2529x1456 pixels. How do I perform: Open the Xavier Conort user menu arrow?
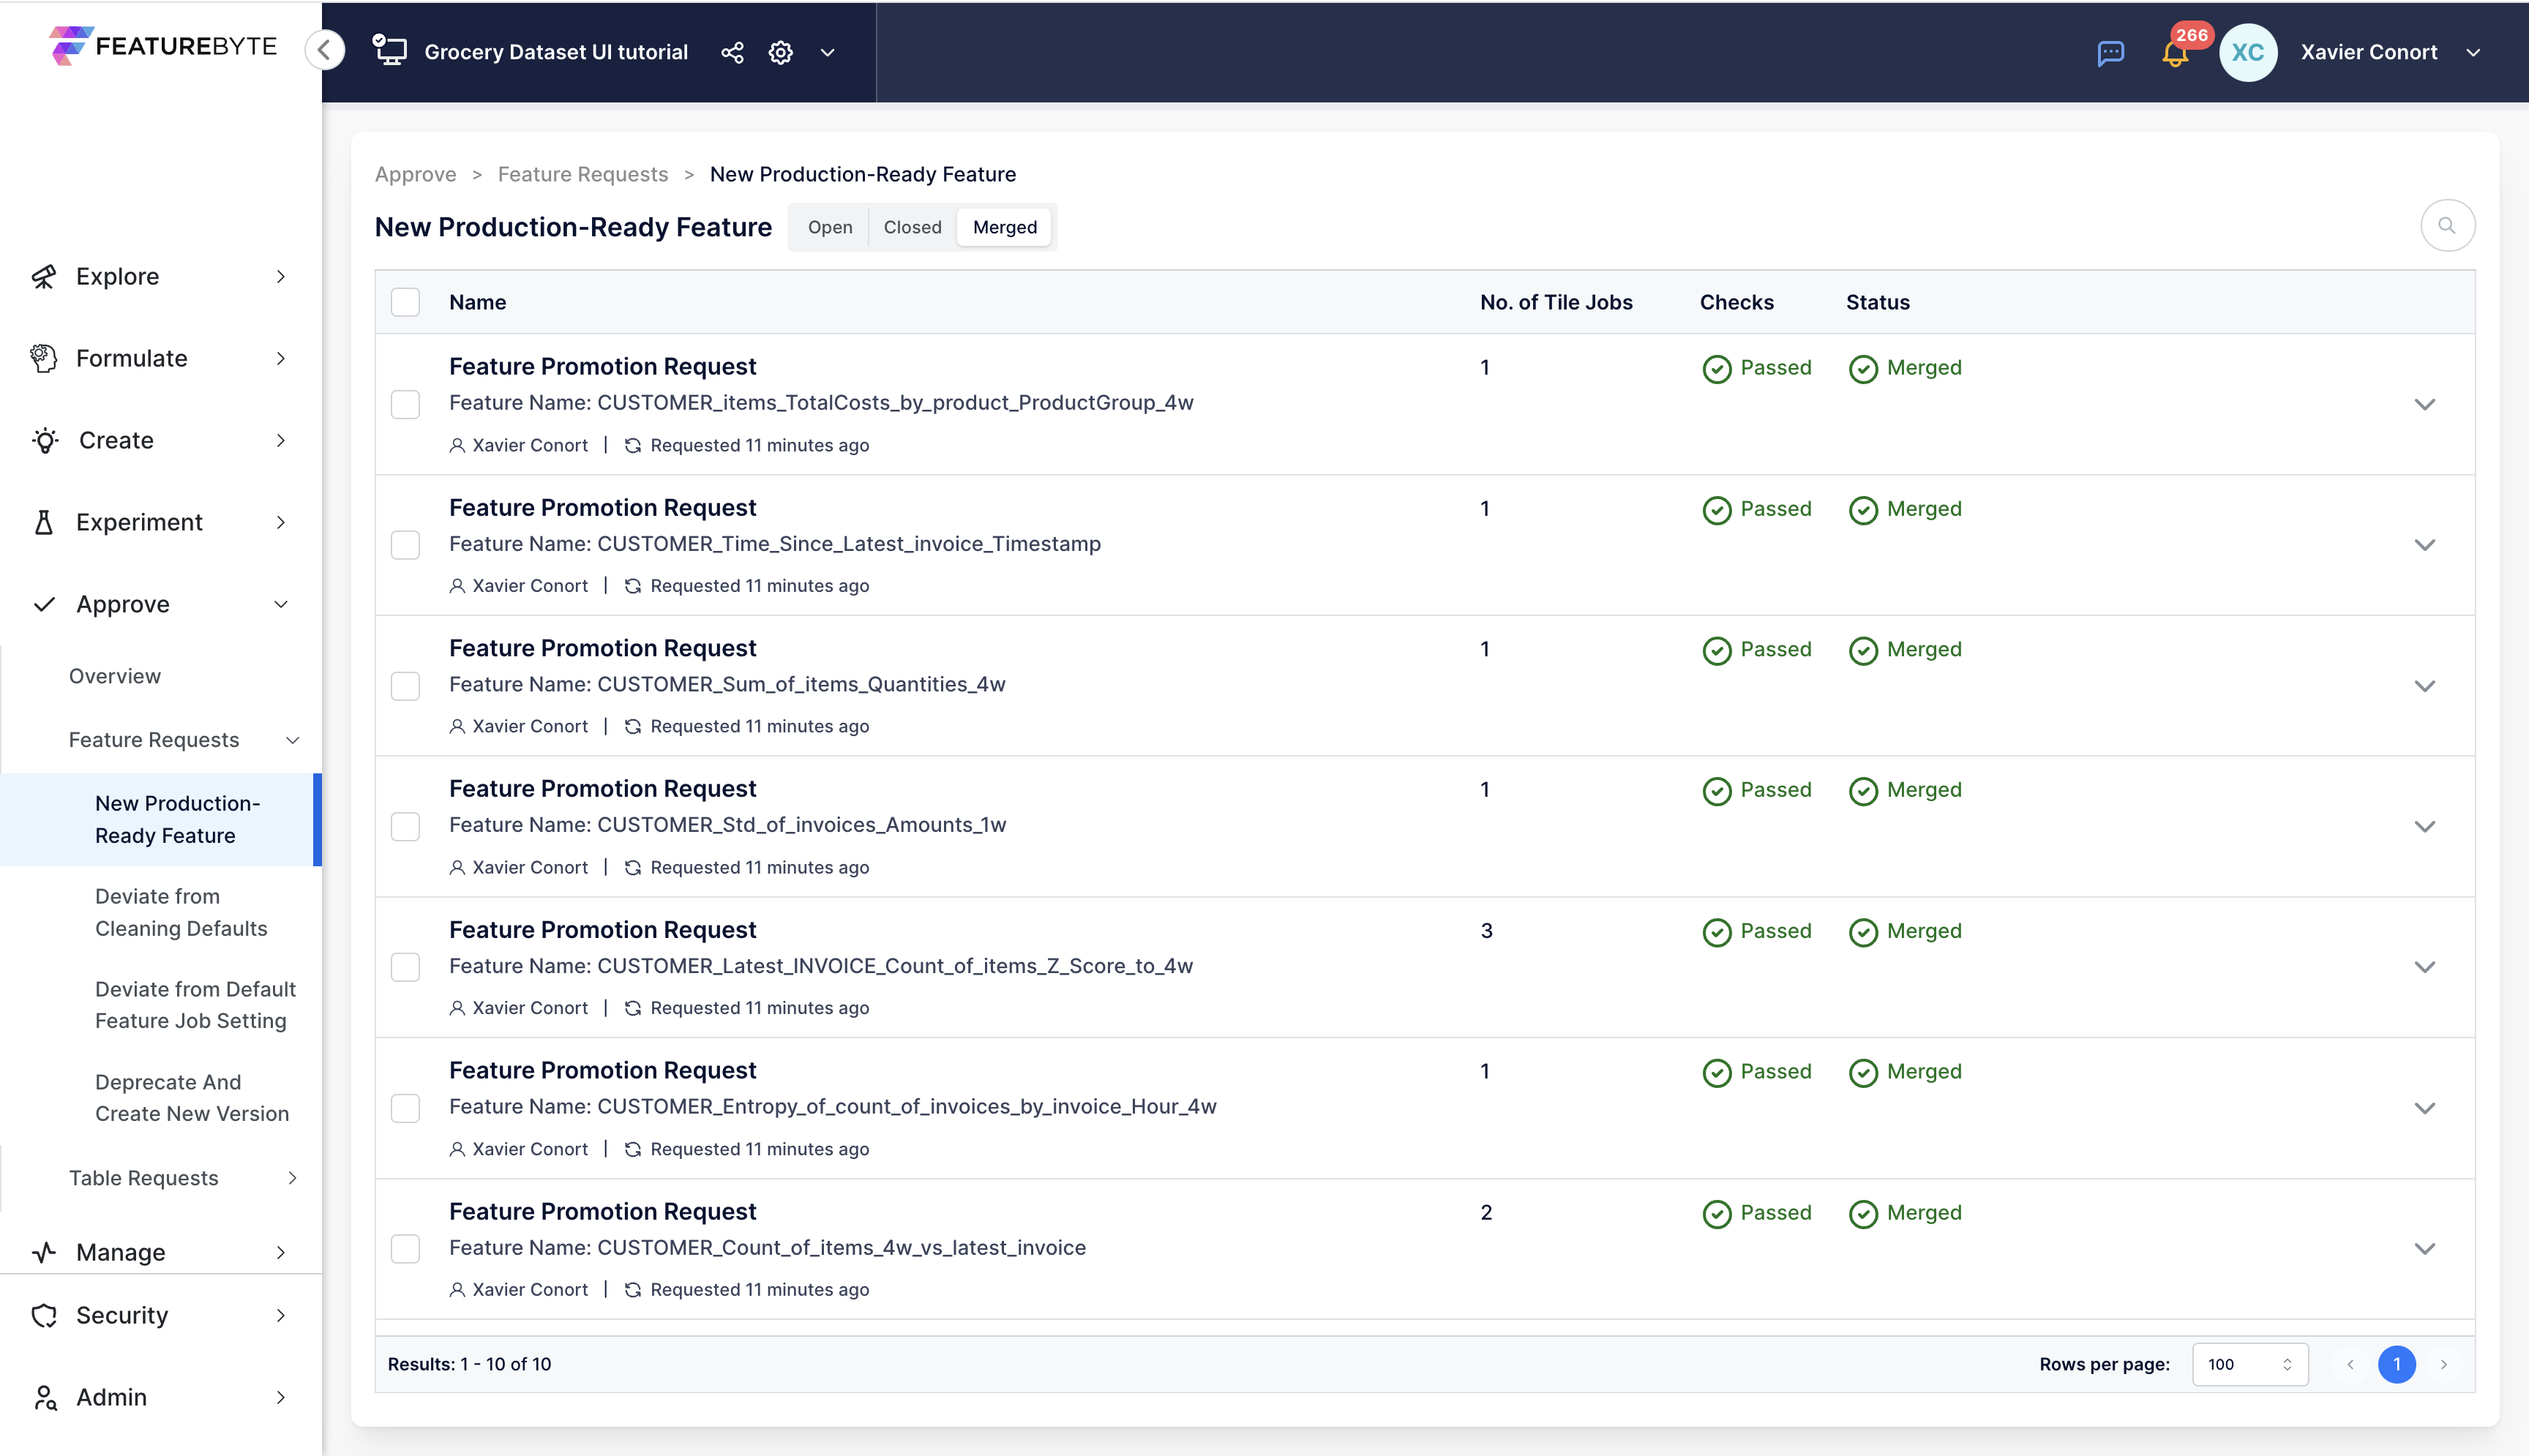pyautogui.click(x=2473, y=52)
